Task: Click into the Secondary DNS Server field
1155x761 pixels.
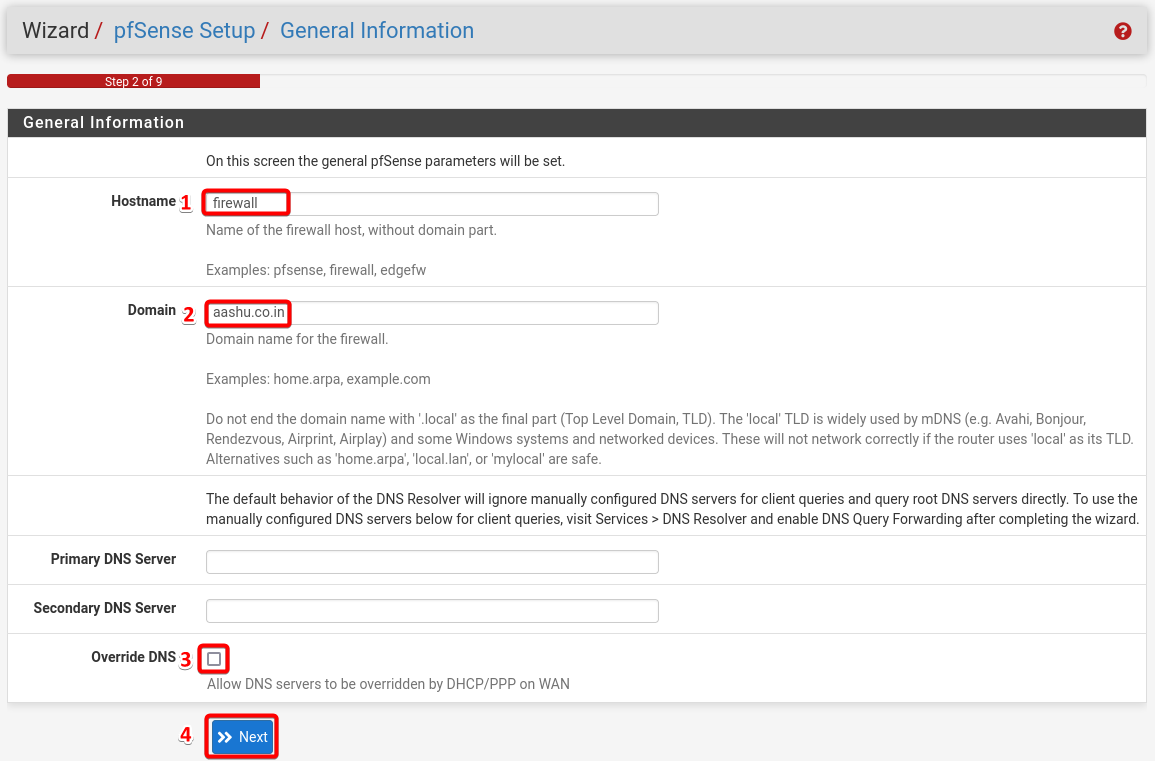Action: 432,610
